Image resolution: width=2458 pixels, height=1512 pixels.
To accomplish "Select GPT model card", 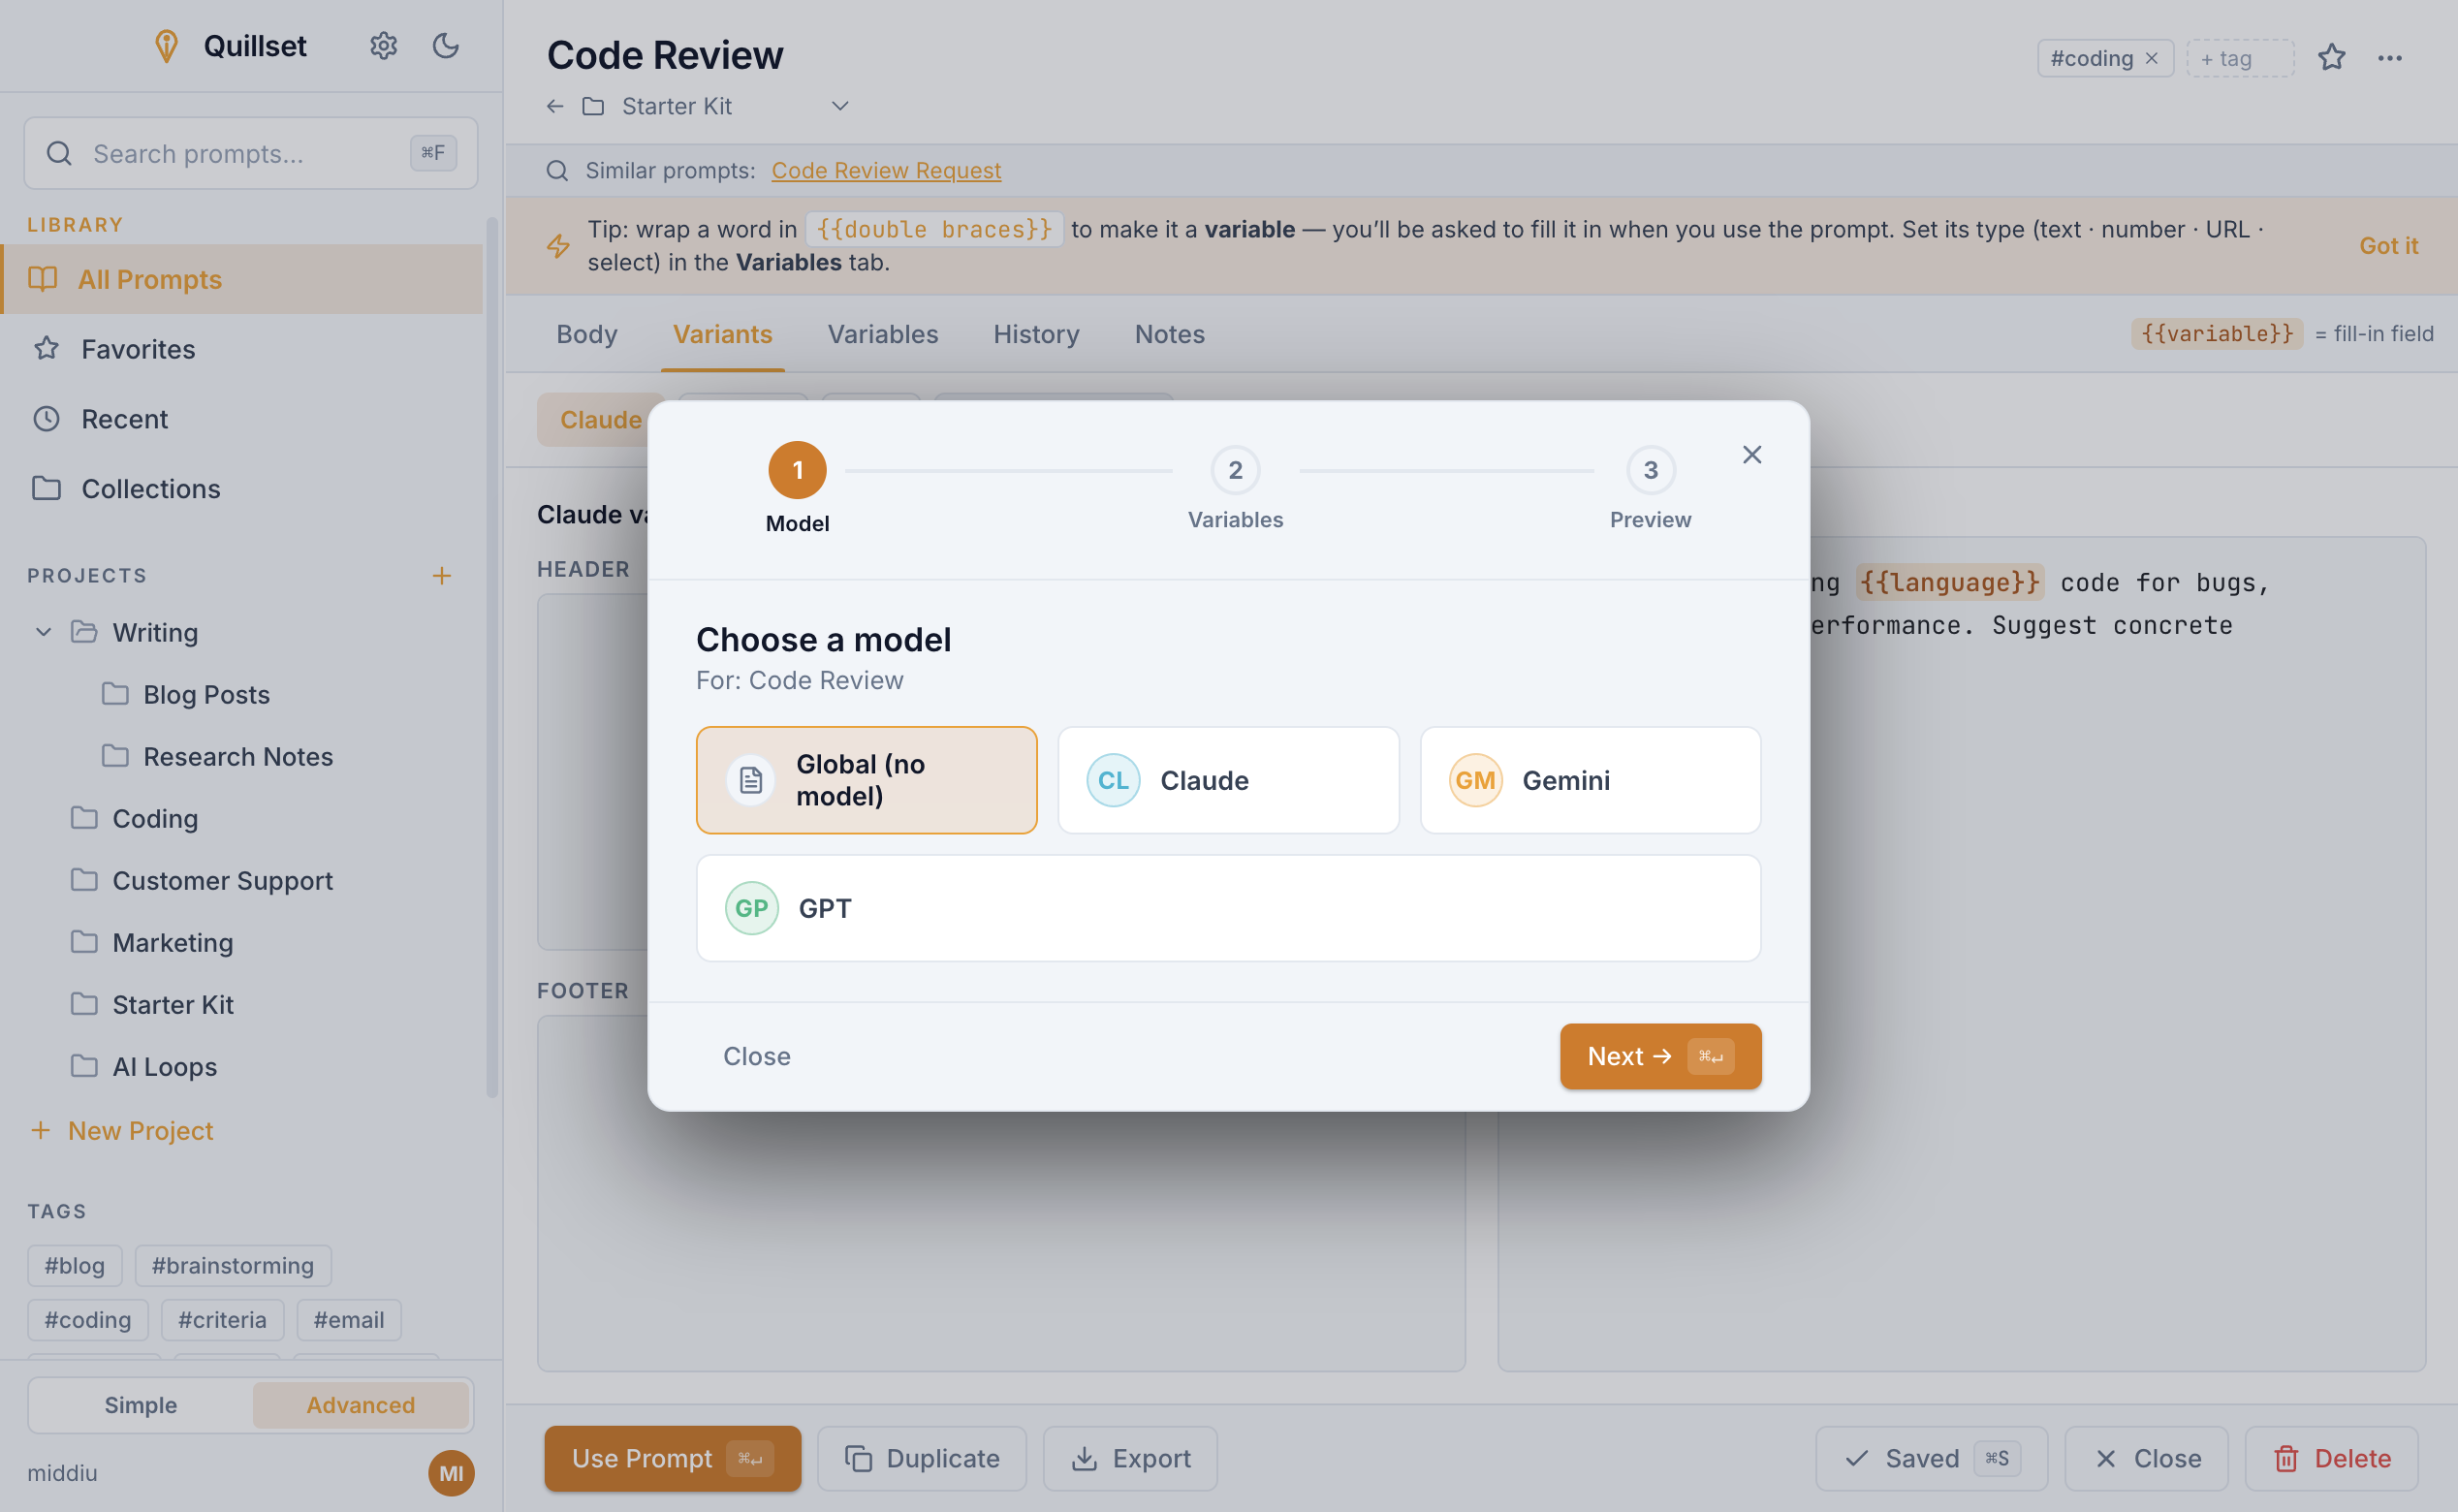I will click(1228, 908).
